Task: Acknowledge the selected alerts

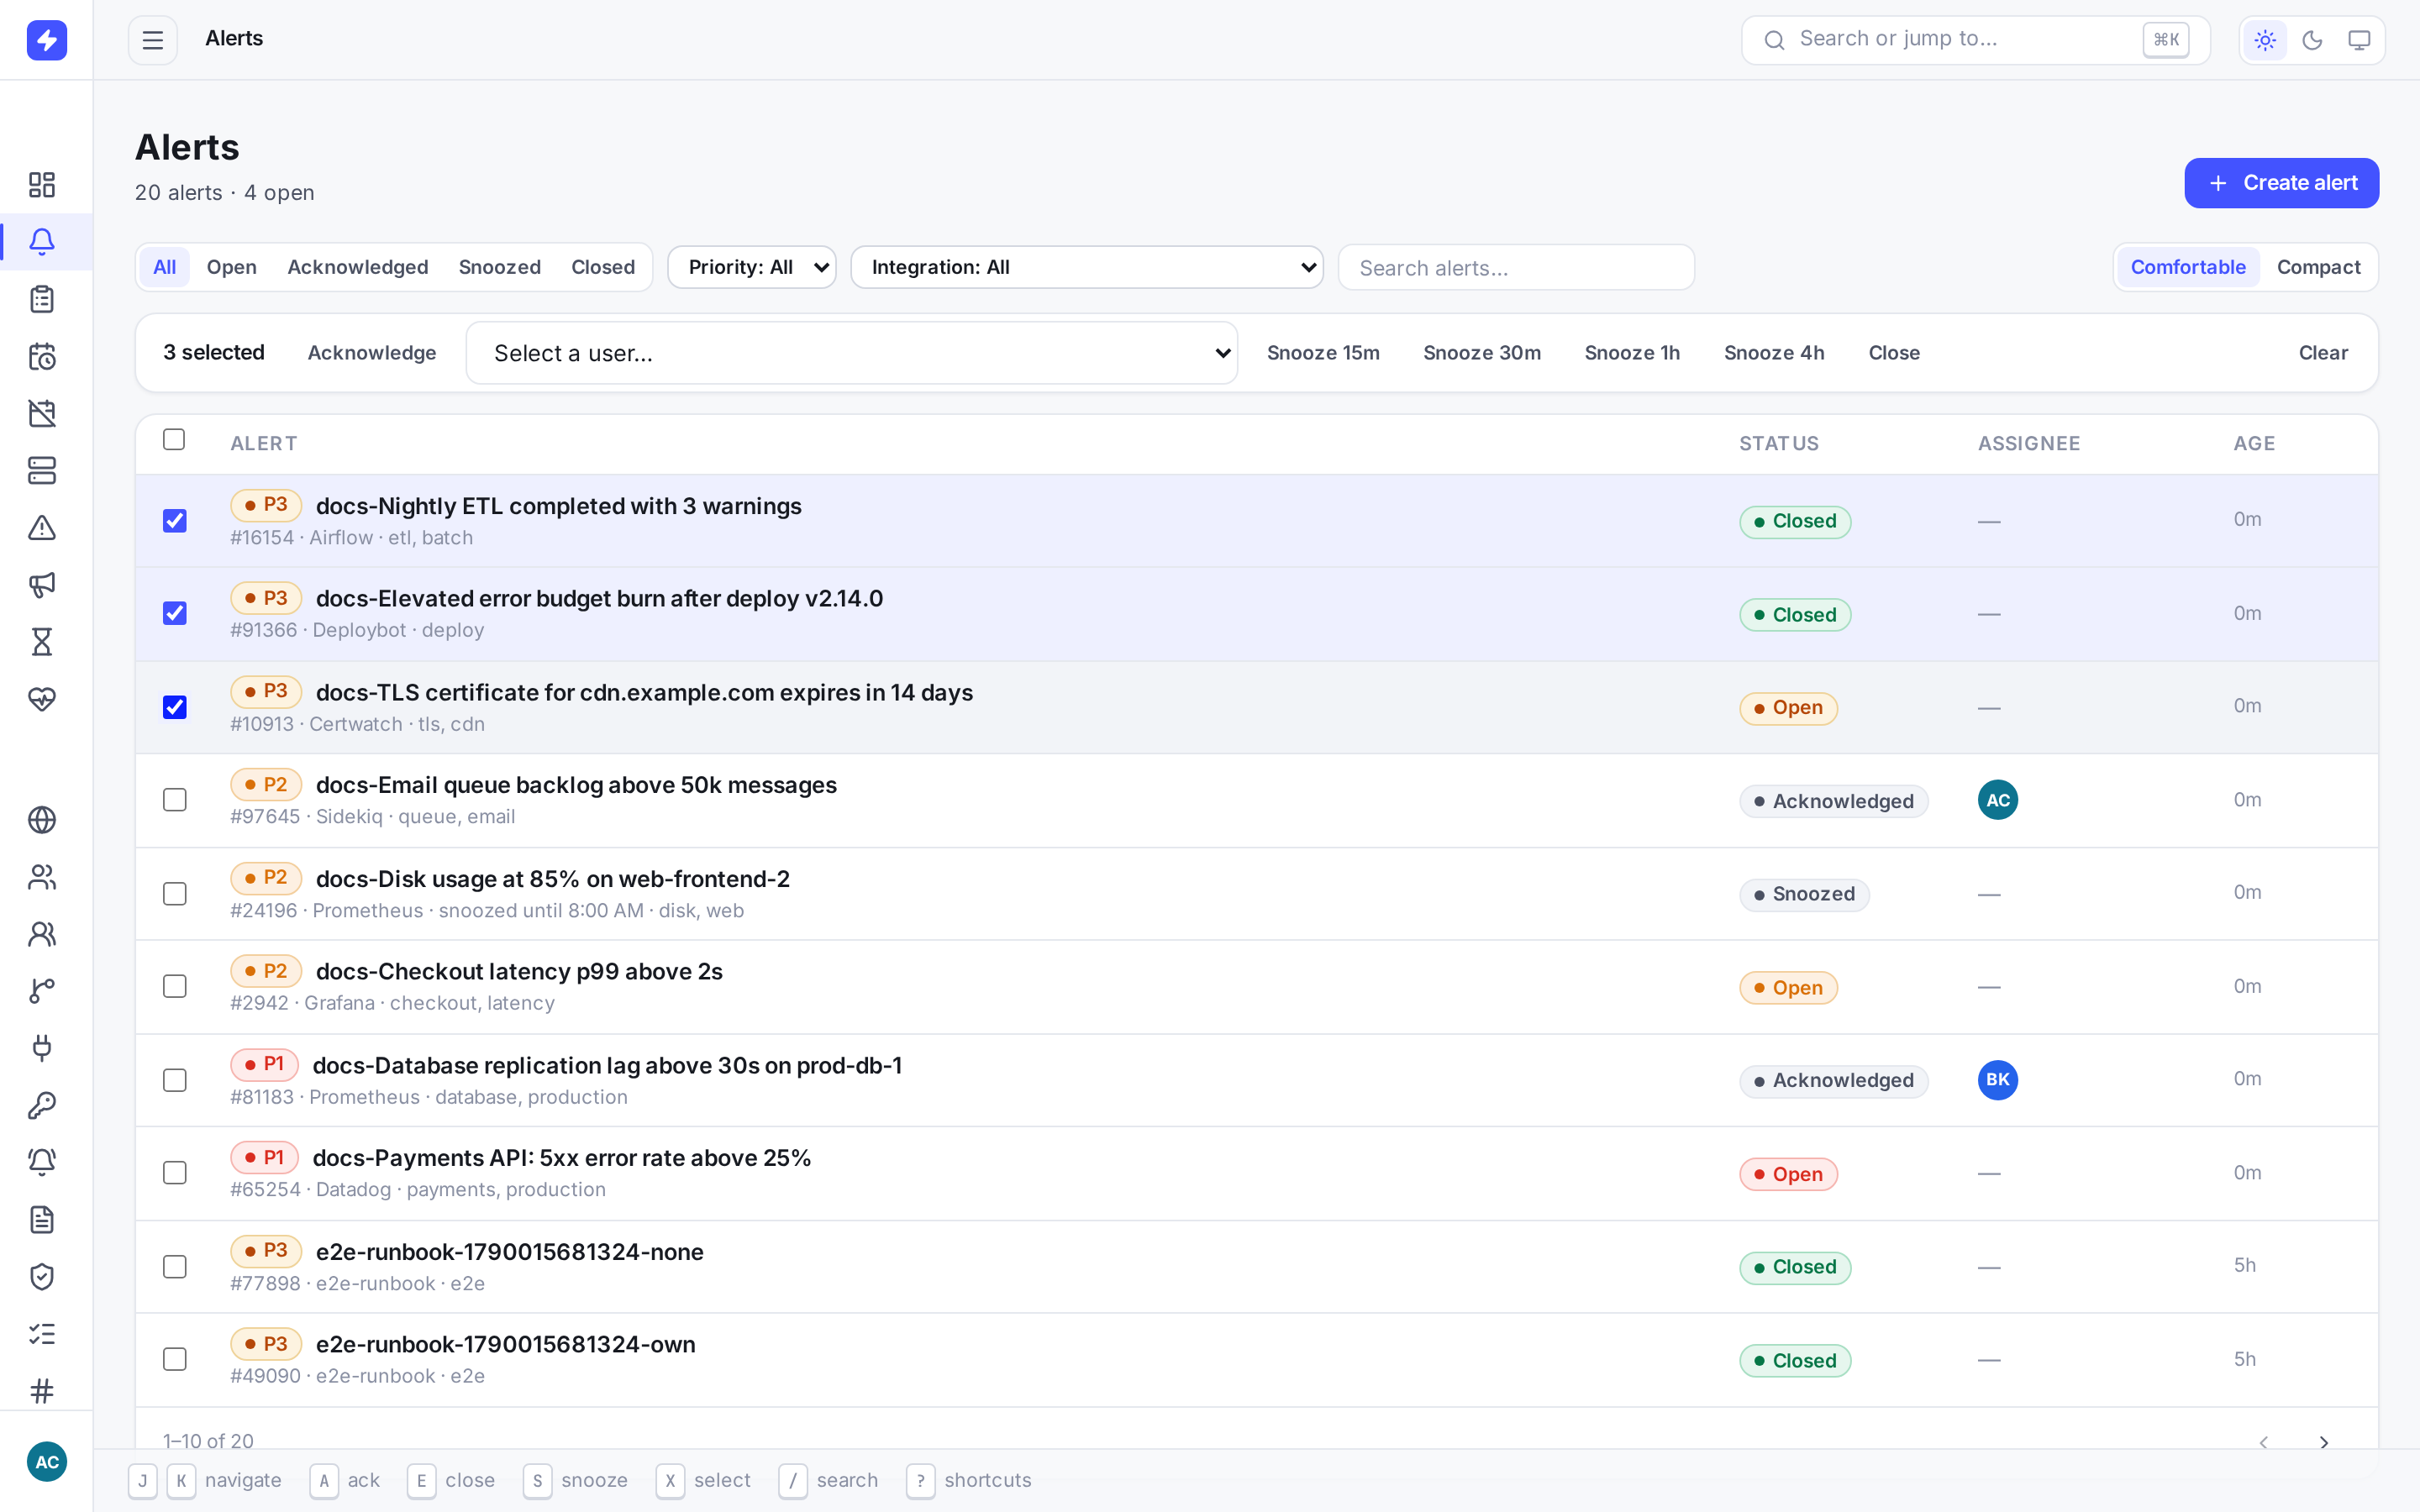Action: [x=372, y=353]
